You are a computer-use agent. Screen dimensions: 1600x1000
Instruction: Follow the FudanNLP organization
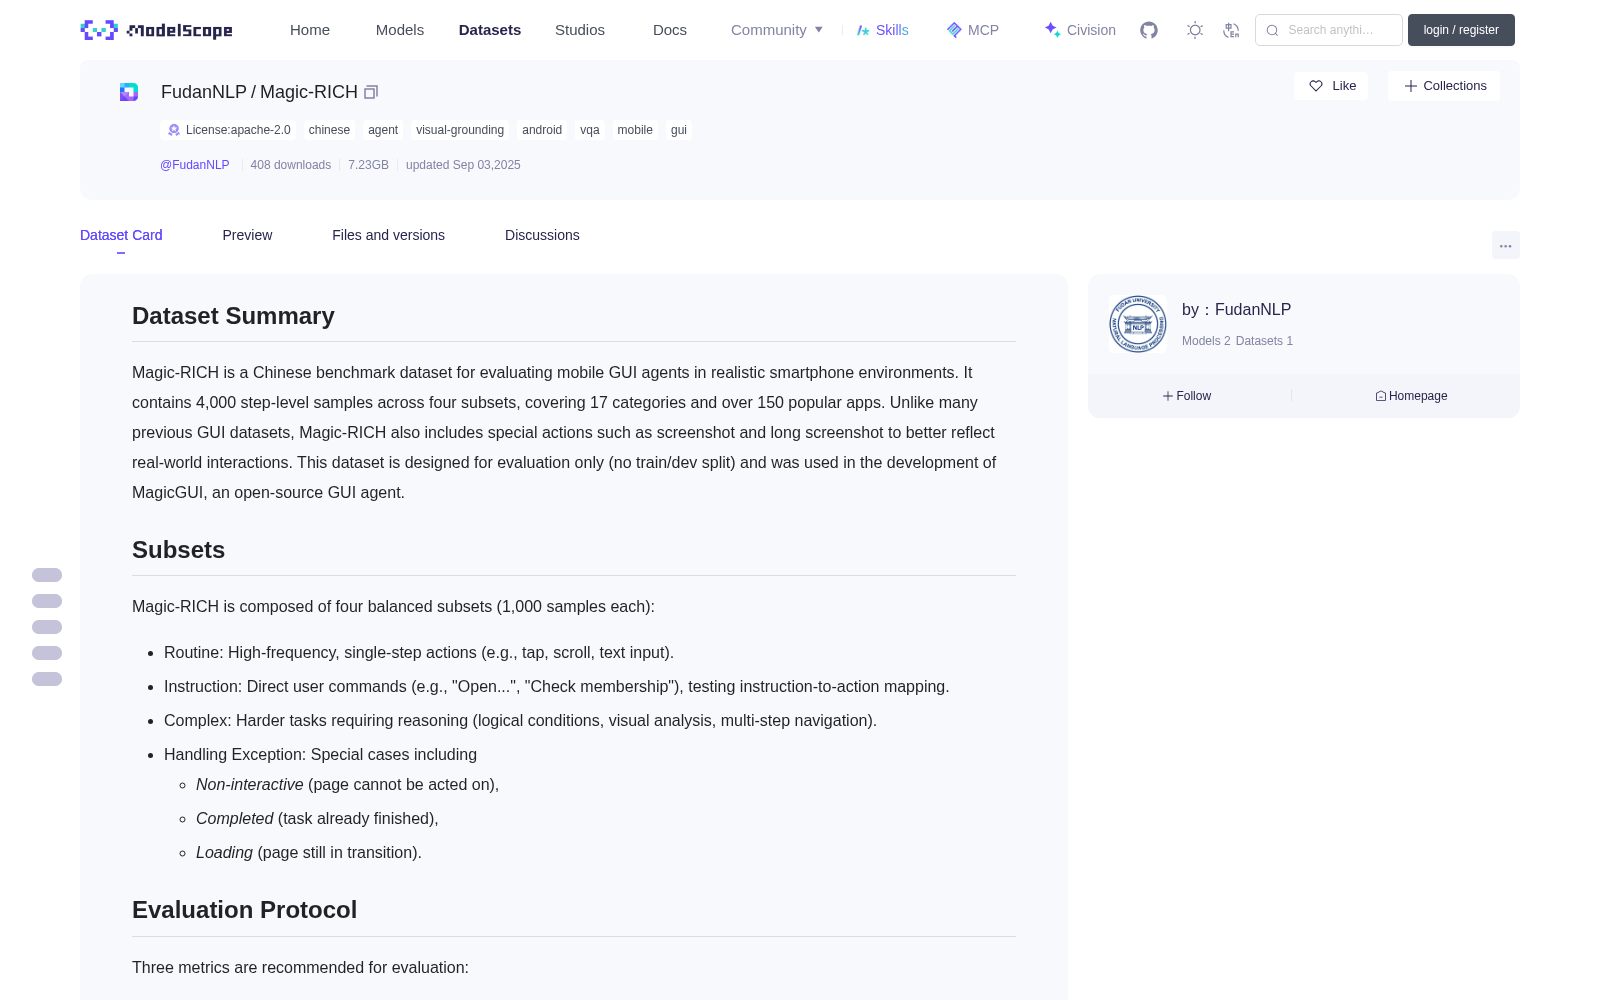point(1187,396)
